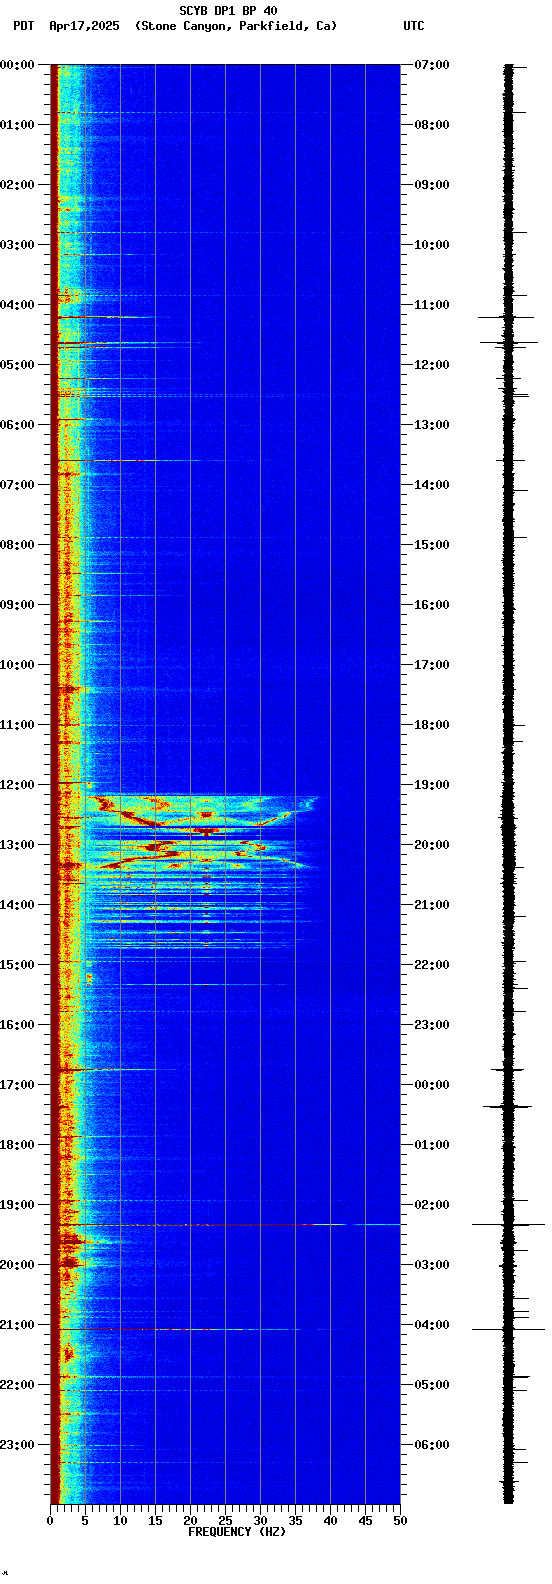
Task: Click the '50' frequency tick label
Action: point(400,1521)
